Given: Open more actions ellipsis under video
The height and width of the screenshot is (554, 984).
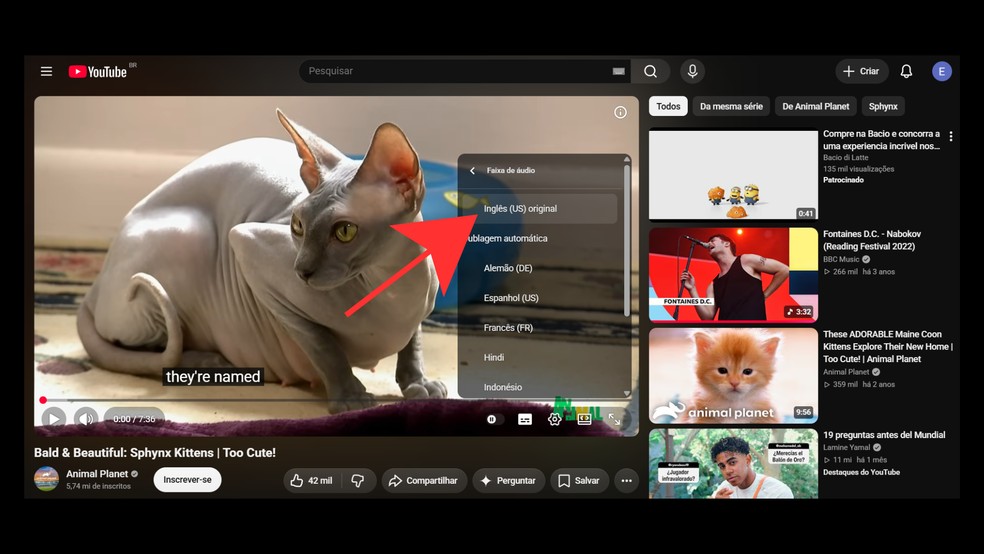Looking at the screenshot, I should [x=626, y=481].
